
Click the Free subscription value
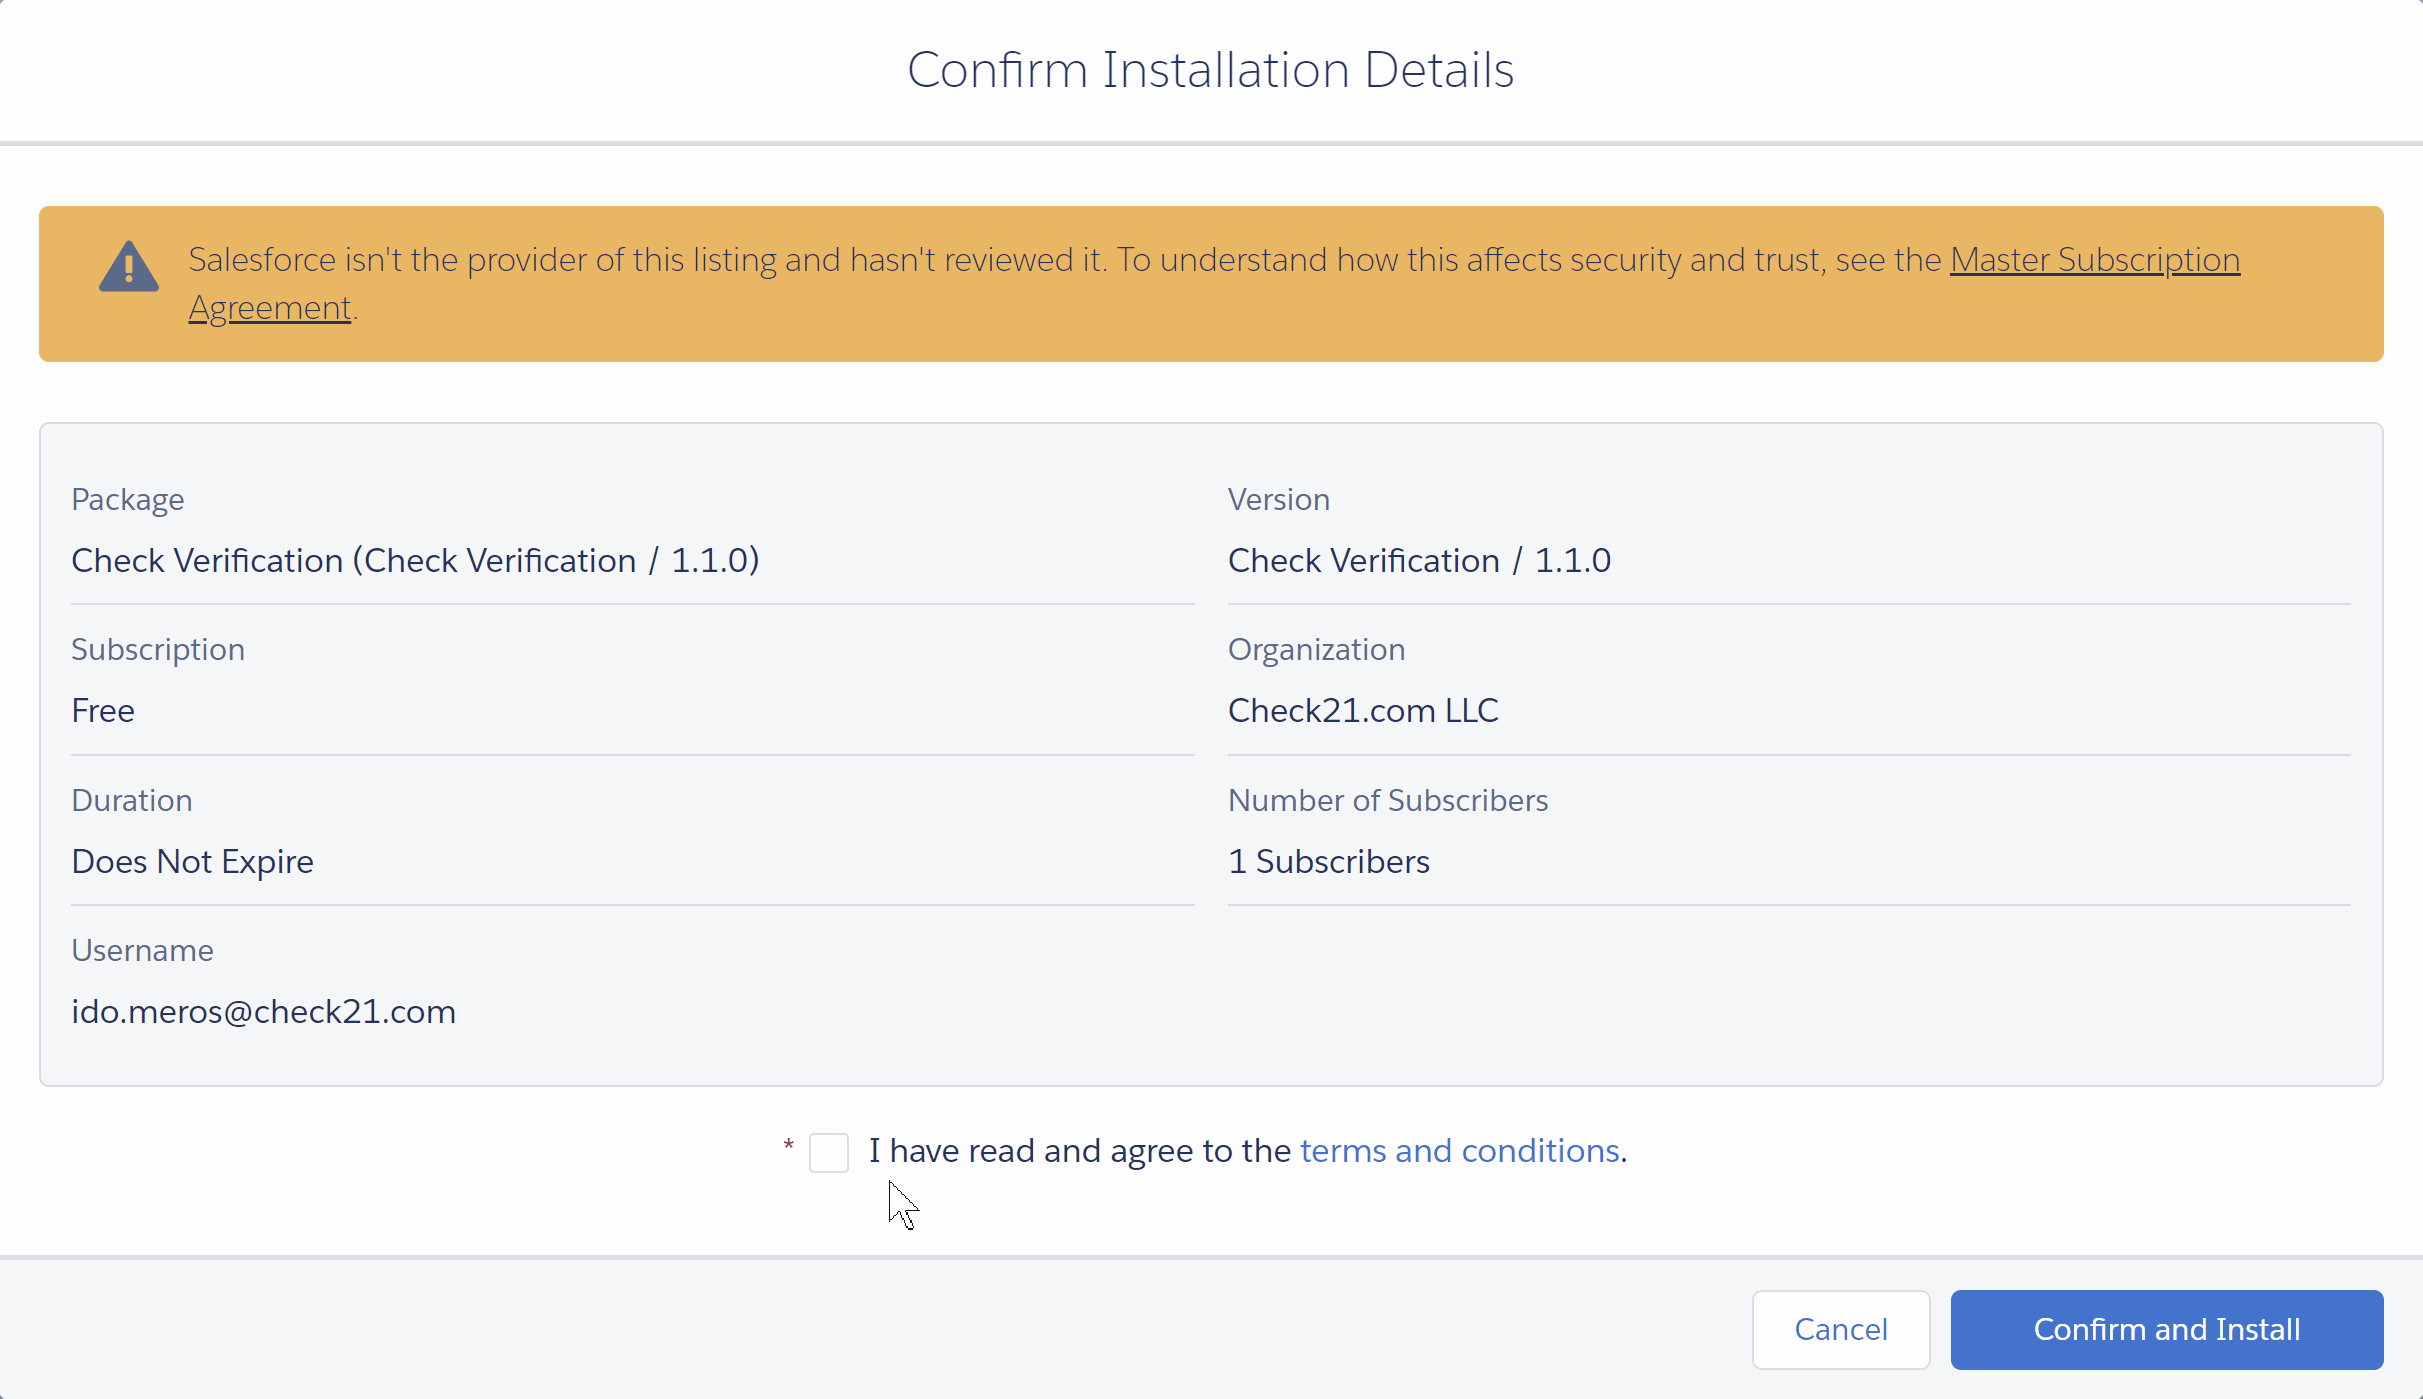tap(103, 711)
